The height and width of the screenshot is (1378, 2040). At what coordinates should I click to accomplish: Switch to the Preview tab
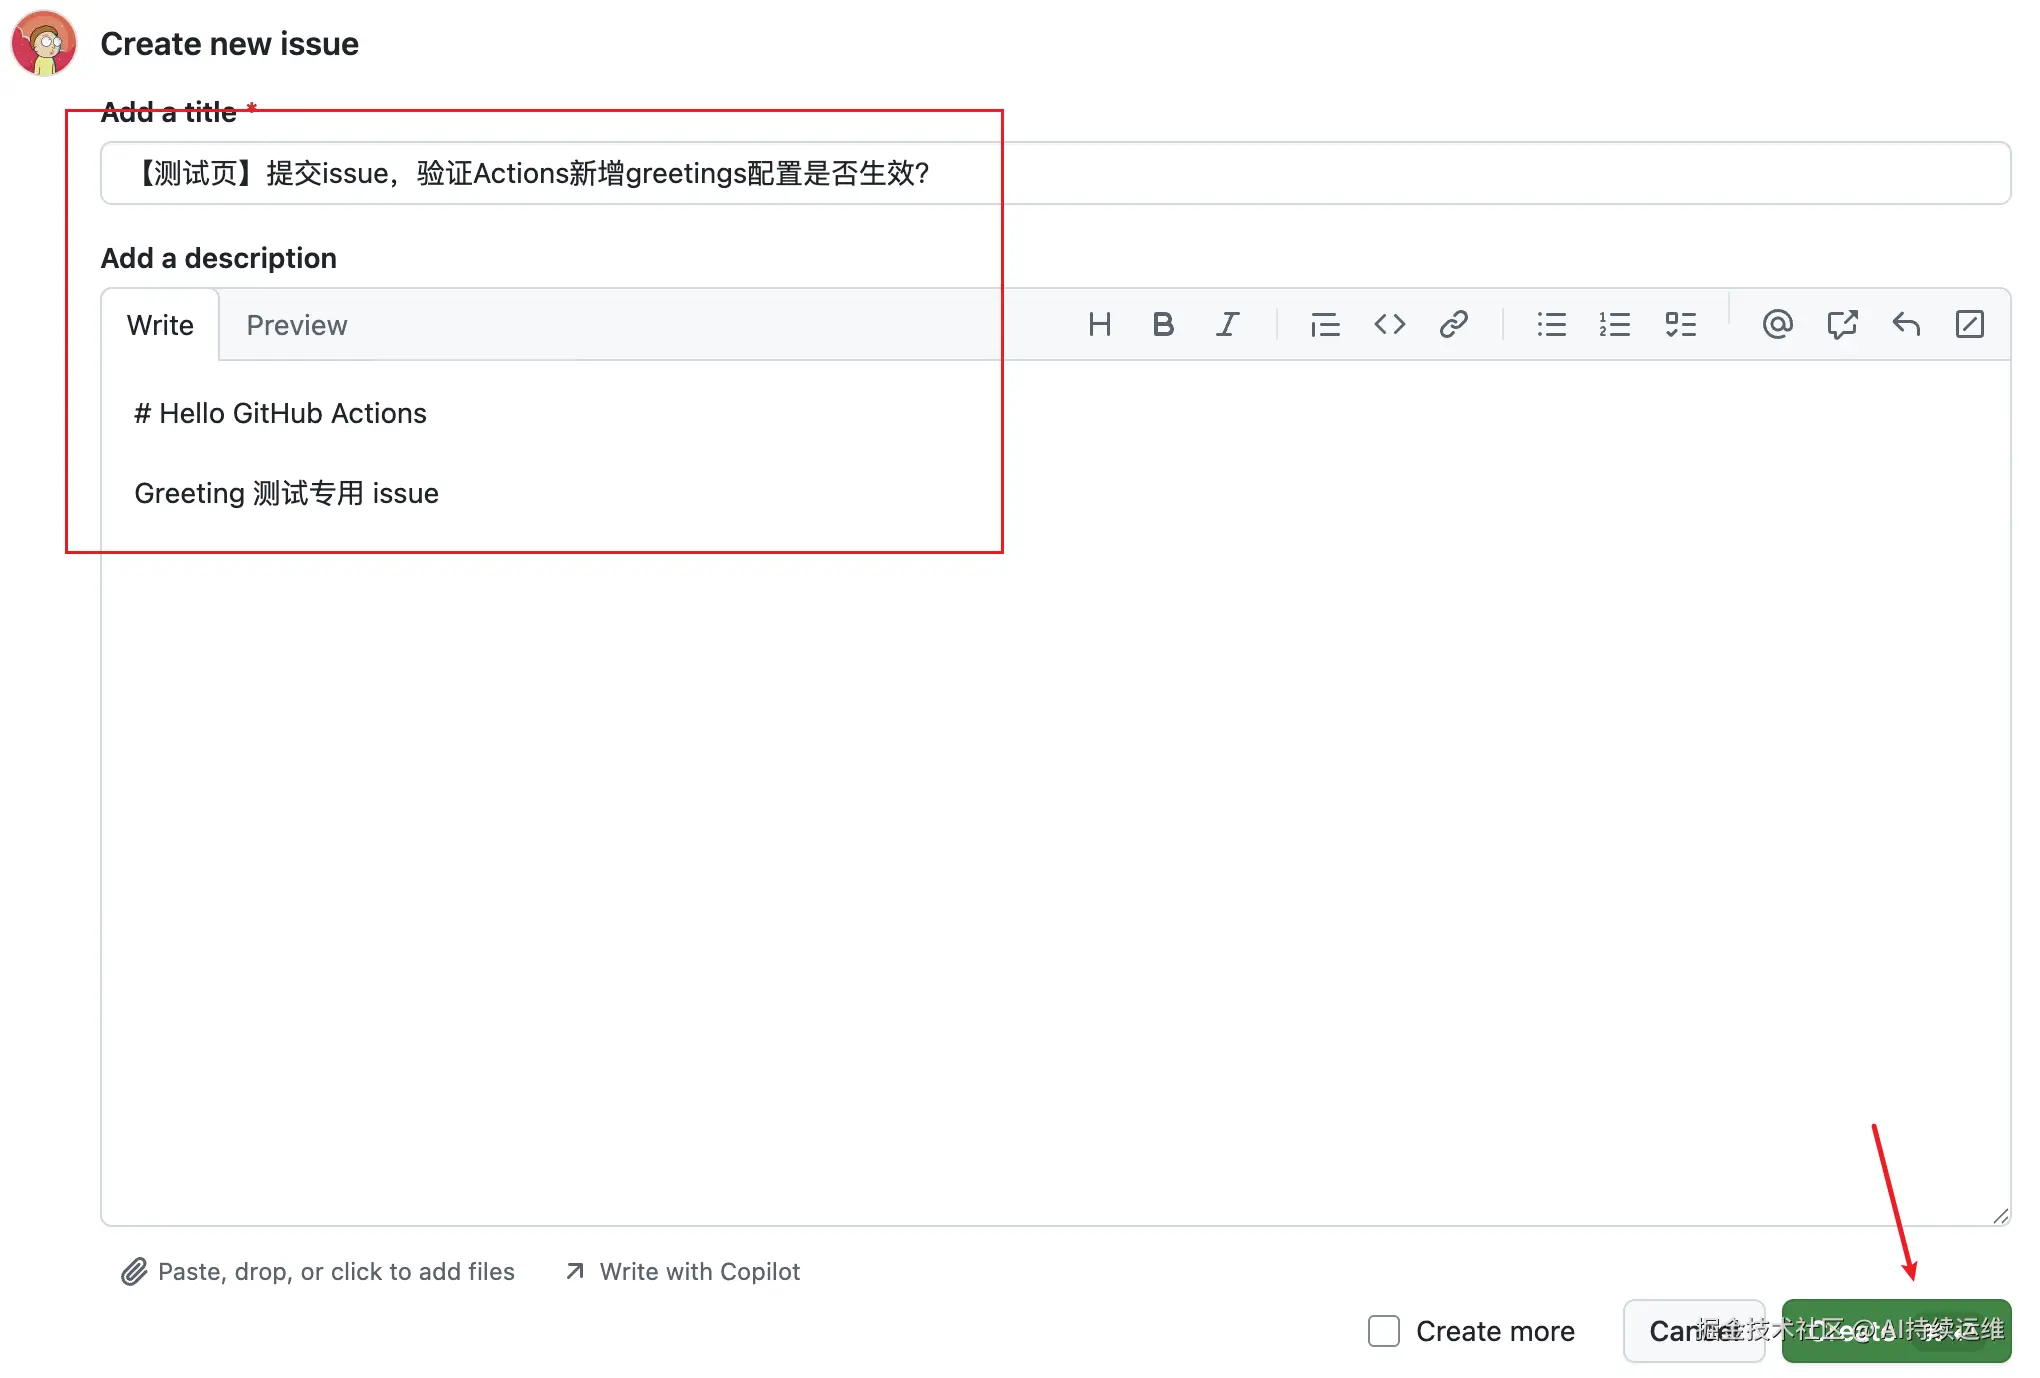click(x=296, y=324)
